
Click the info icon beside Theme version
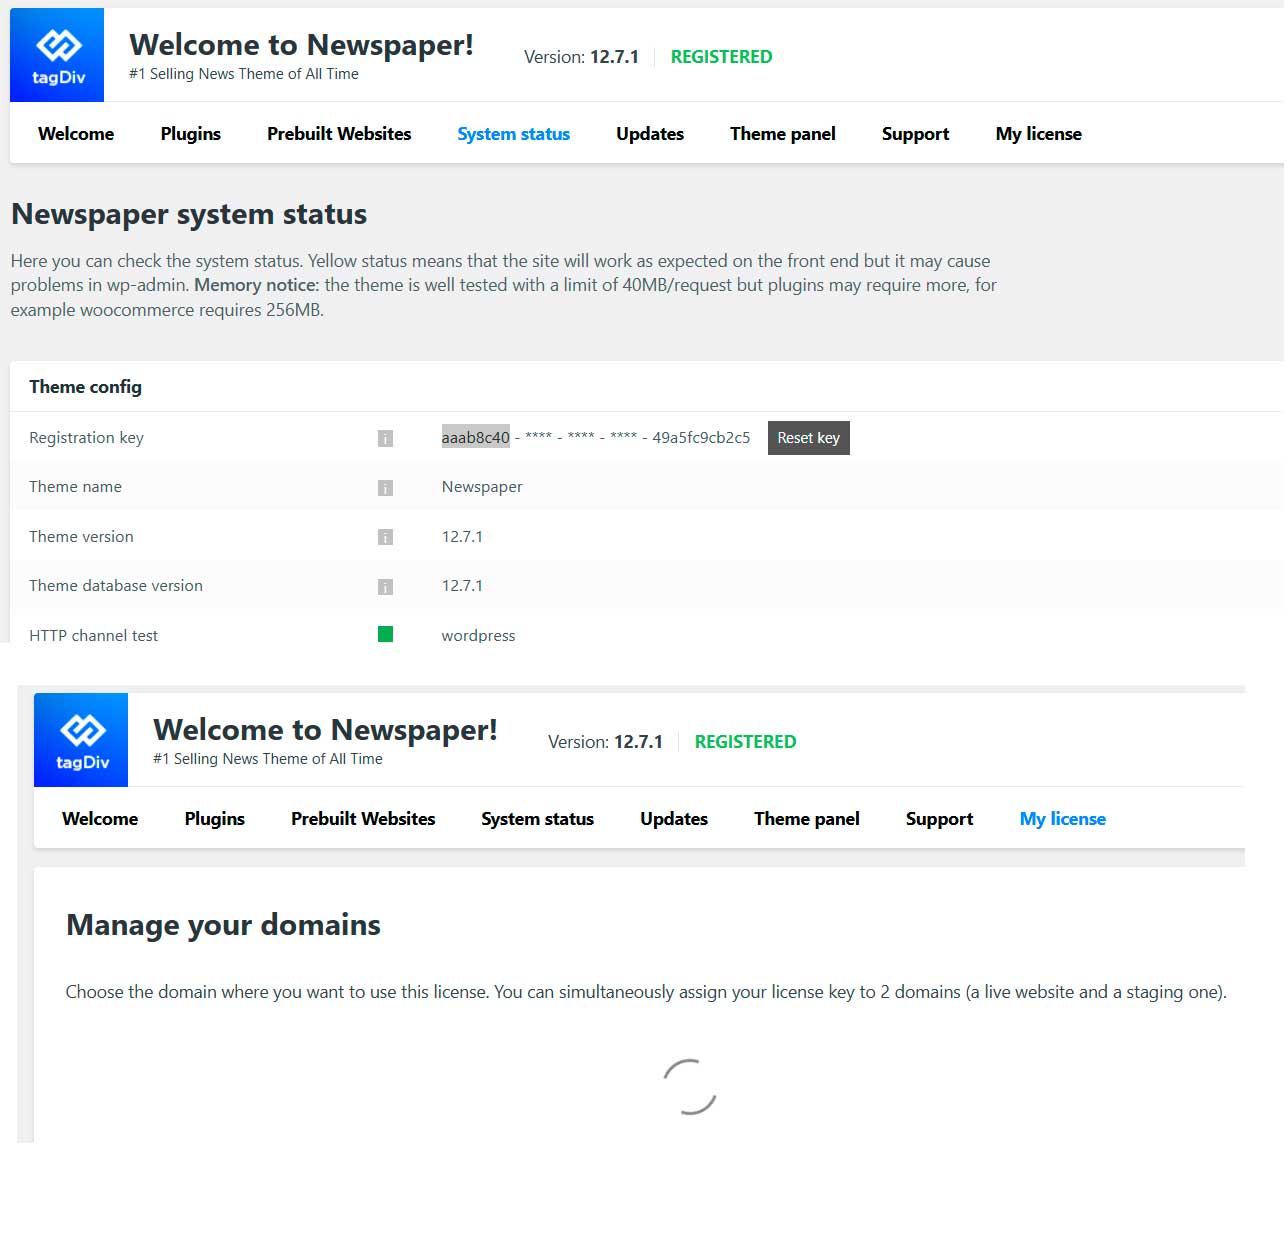[385, 537]
